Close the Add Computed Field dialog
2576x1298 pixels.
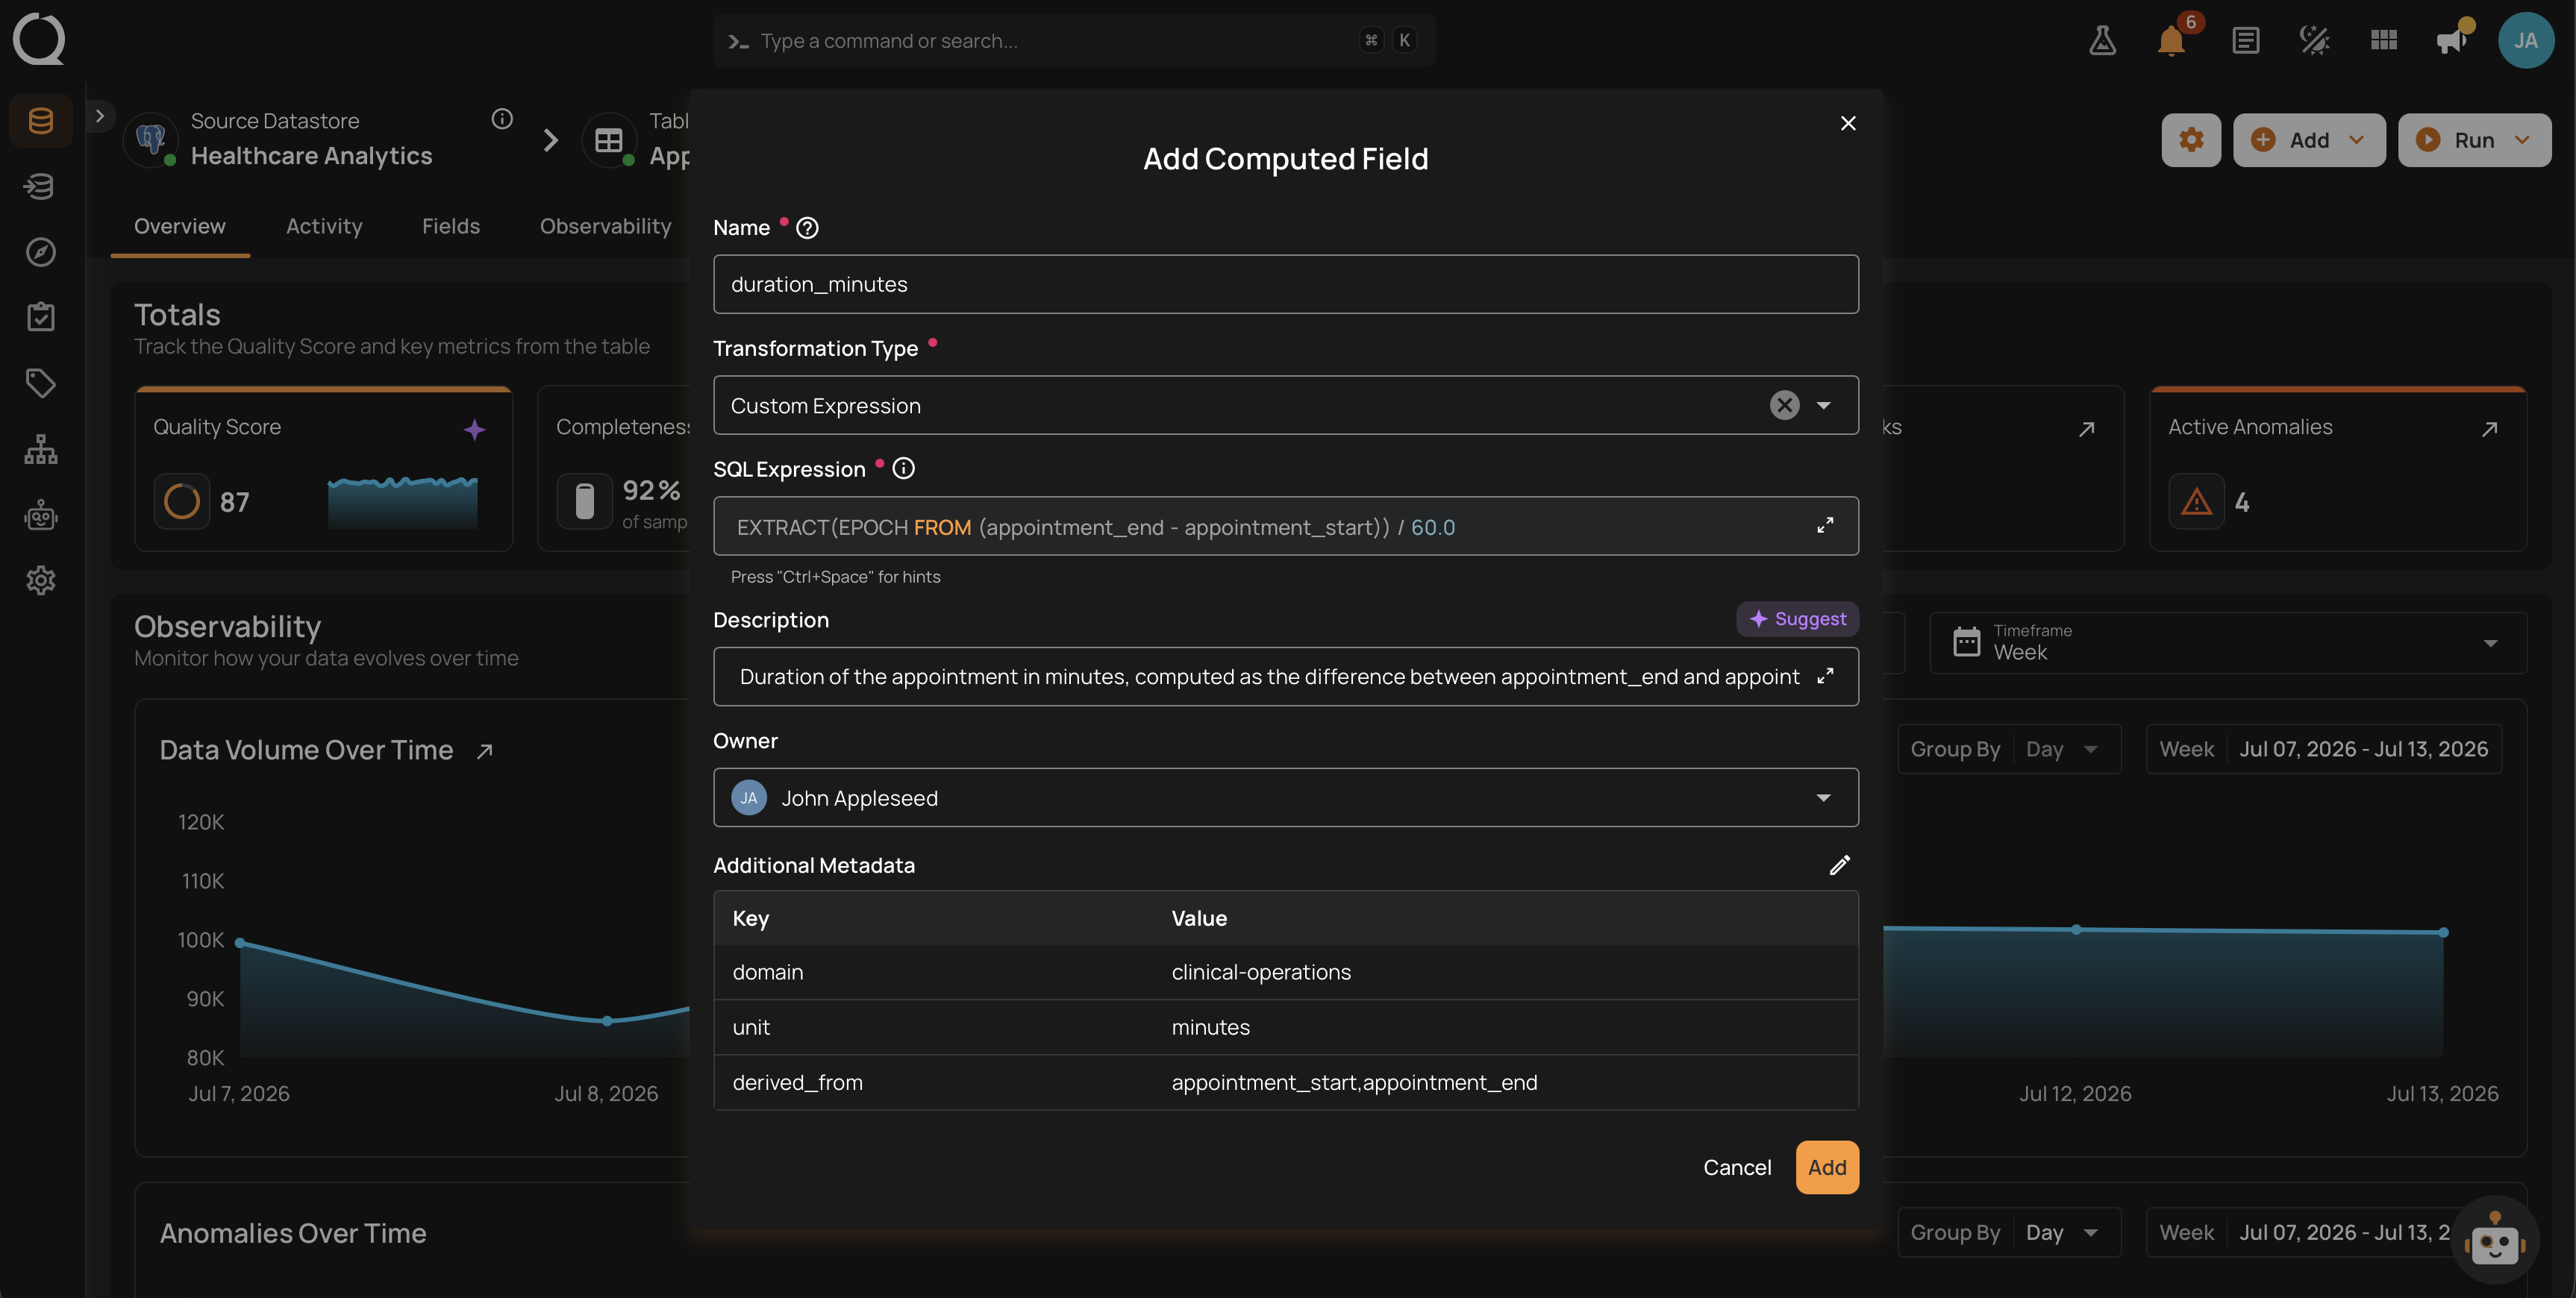pos(1848,122)
